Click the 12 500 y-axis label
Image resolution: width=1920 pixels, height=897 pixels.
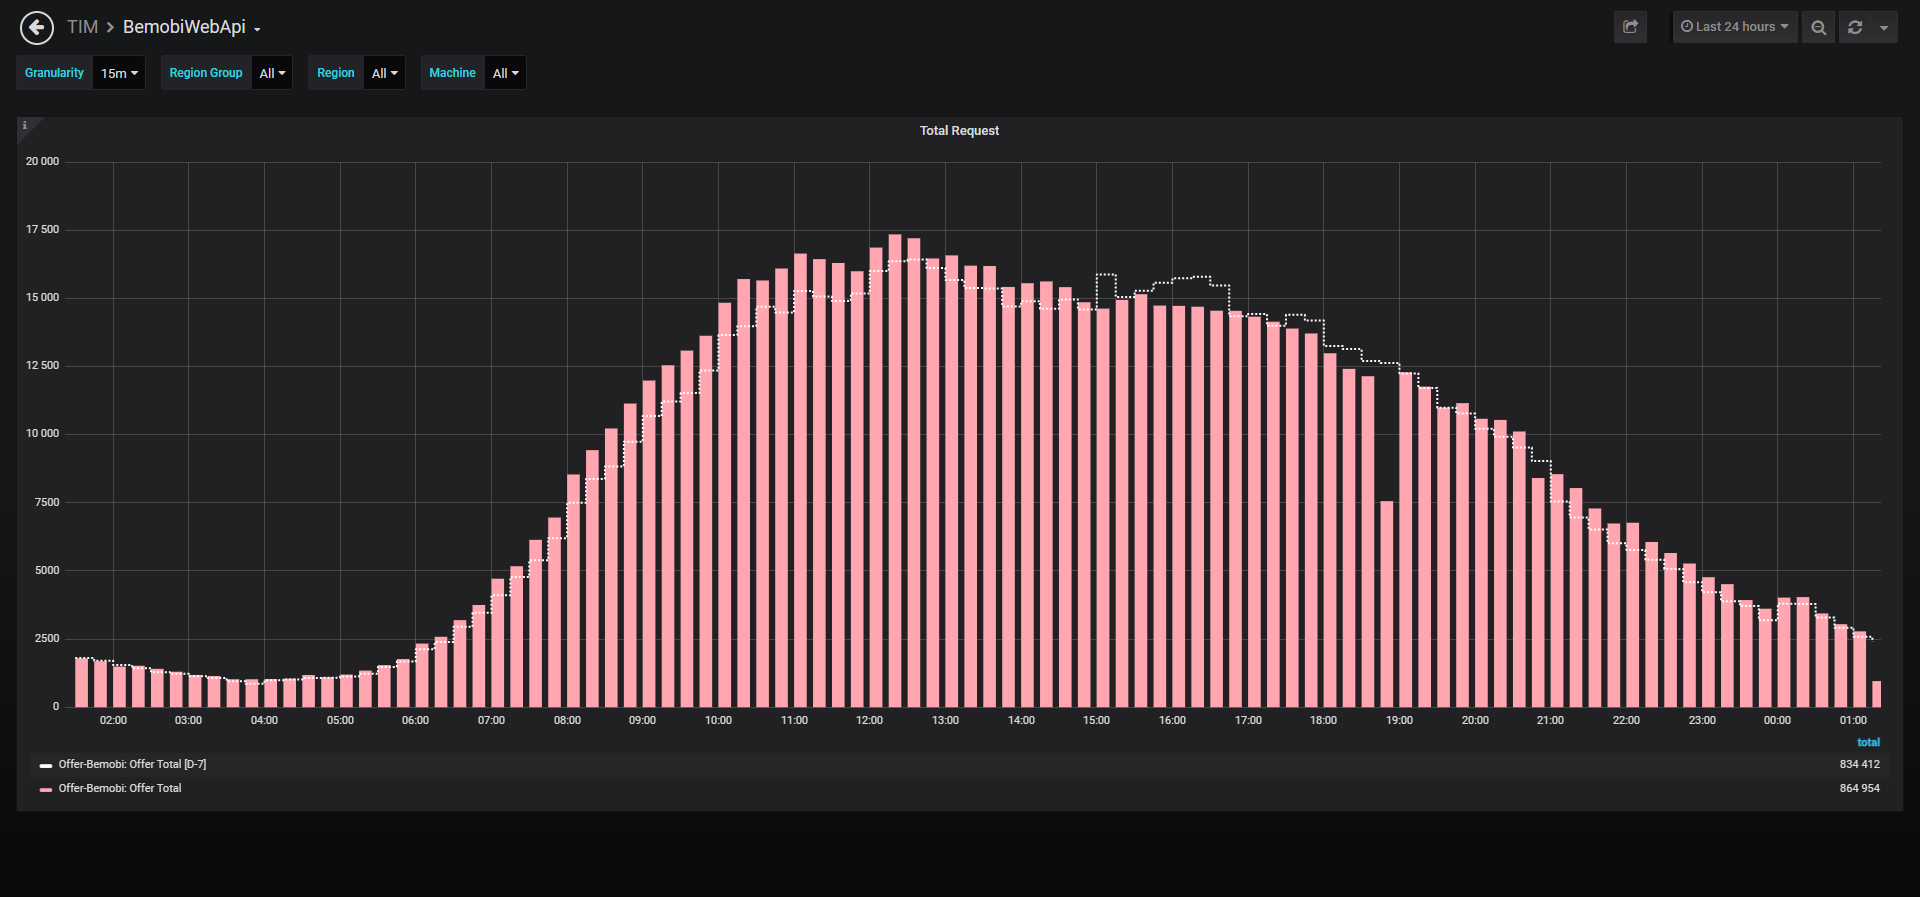42,365
